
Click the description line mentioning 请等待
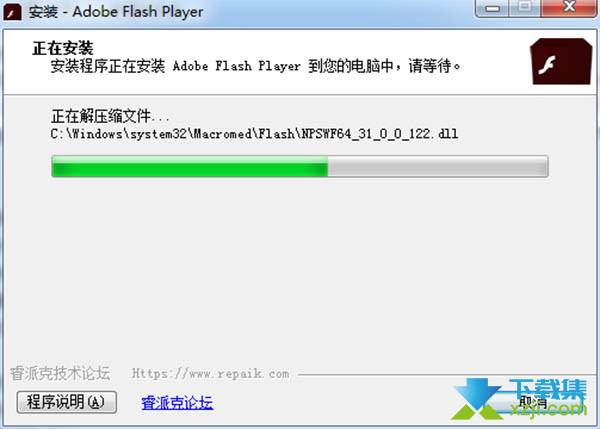255,66
